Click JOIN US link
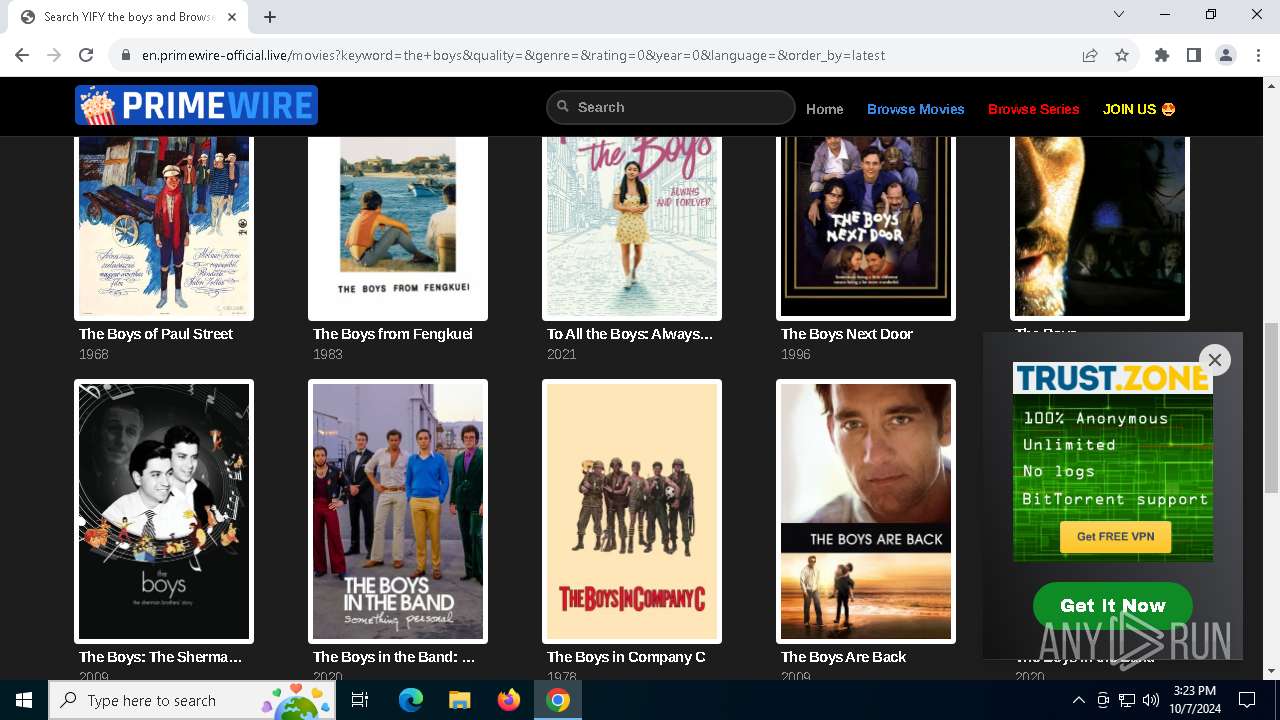Image resolution: width=1280 pixels, height=720 pixels. 1139,109
